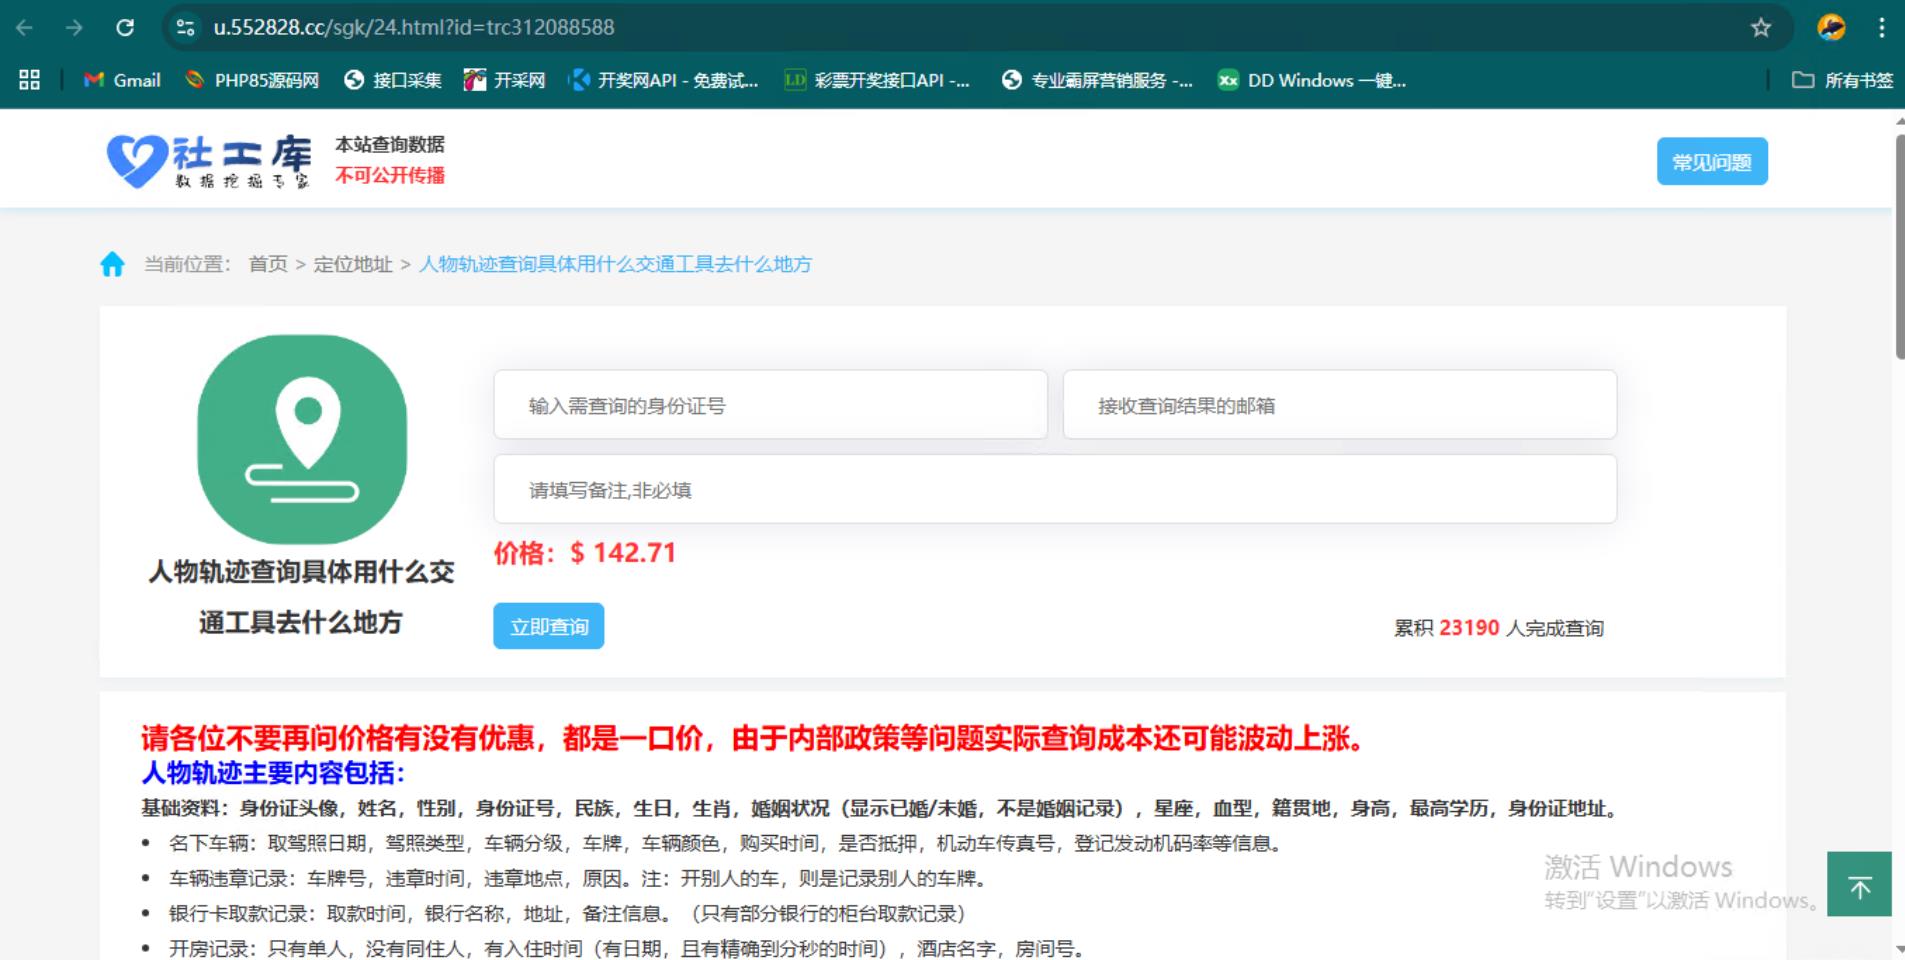Open the PHP85源码网 bookmark
The width and height of the screenshot is (1905, 960).
click(x=253, y=80)
